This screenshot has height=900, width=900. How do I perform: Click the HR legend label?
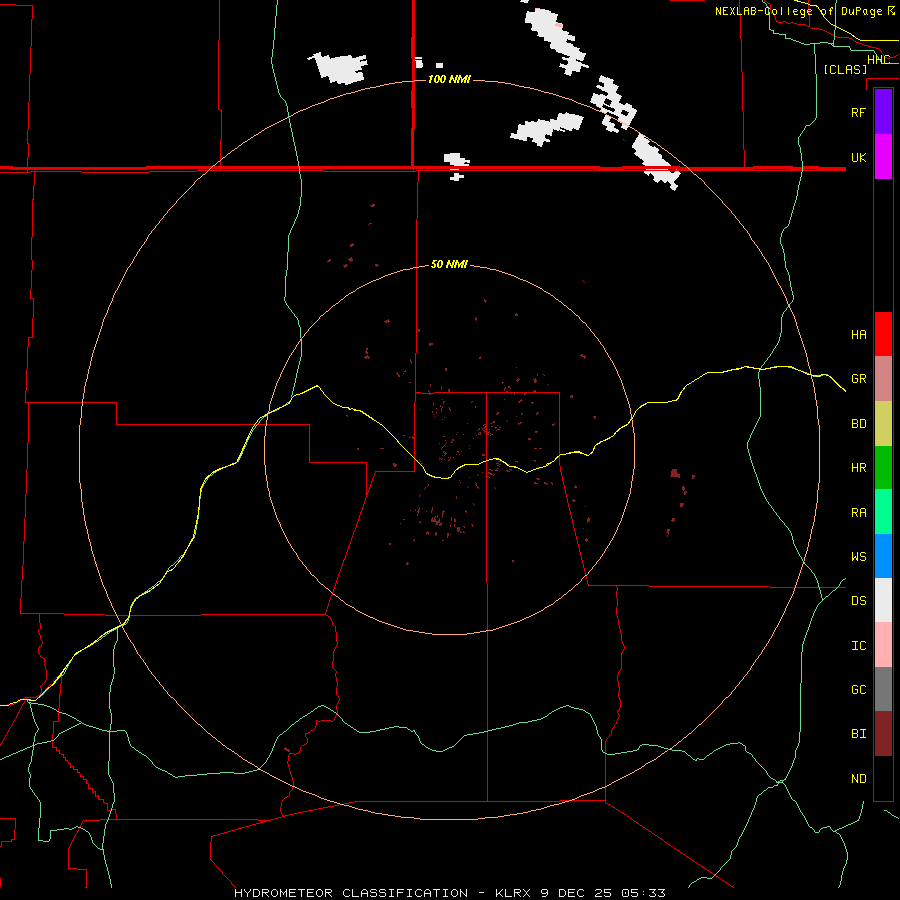[x=859, y=468]
